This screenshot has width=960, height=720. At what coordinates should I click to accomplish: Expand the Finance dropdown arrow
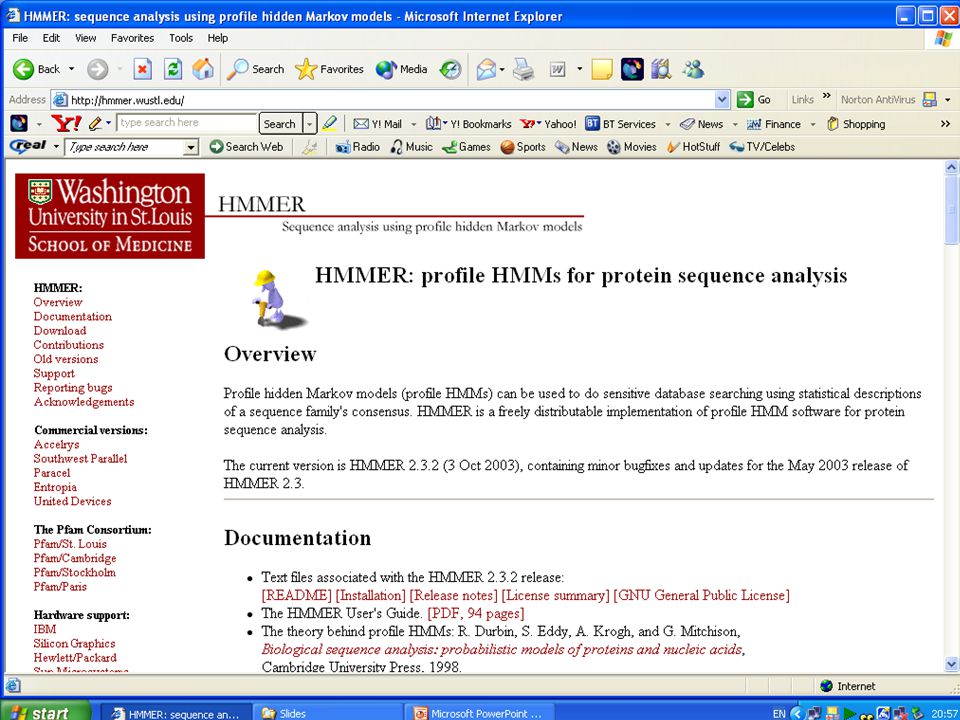point(813,124)
